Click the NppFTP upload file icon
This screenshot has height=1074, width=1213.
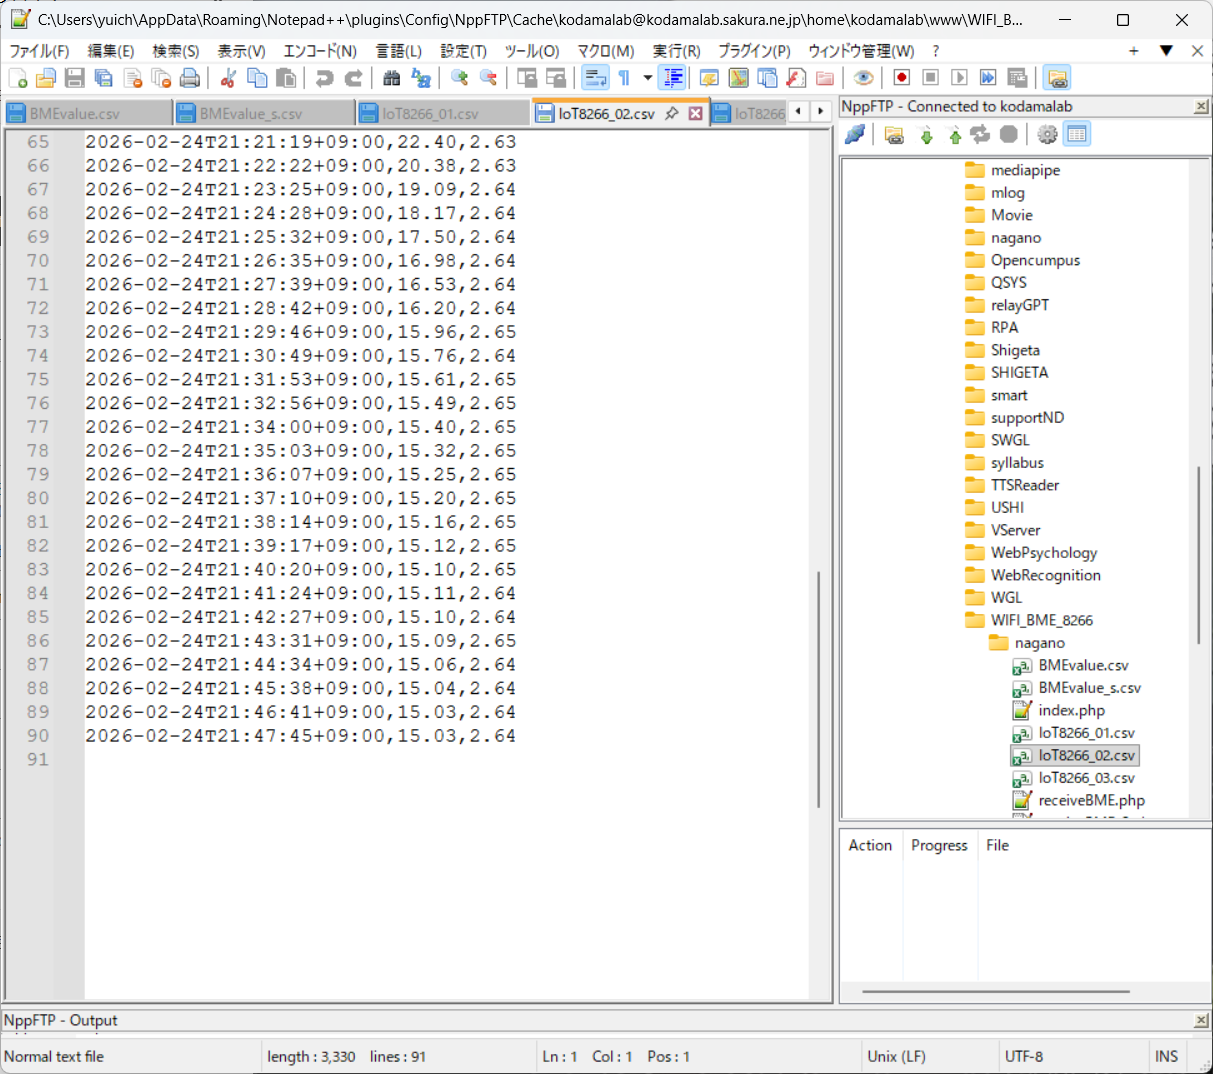[x=954, y=134]
